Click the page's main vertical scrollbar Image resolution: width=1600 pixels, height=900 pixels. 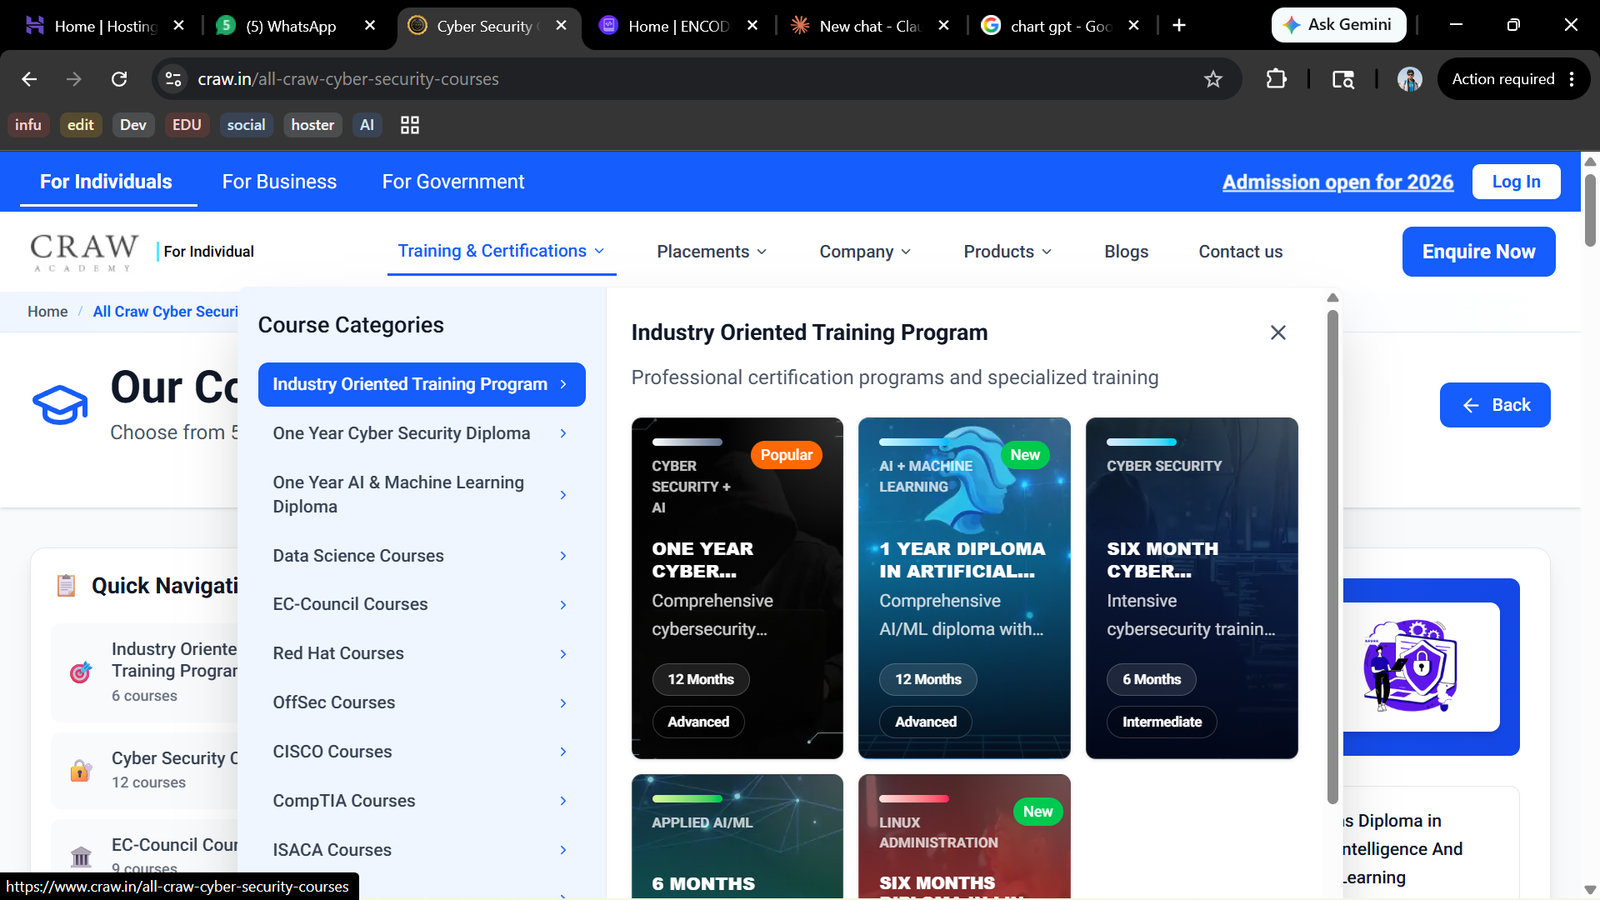coord(1590,210)
